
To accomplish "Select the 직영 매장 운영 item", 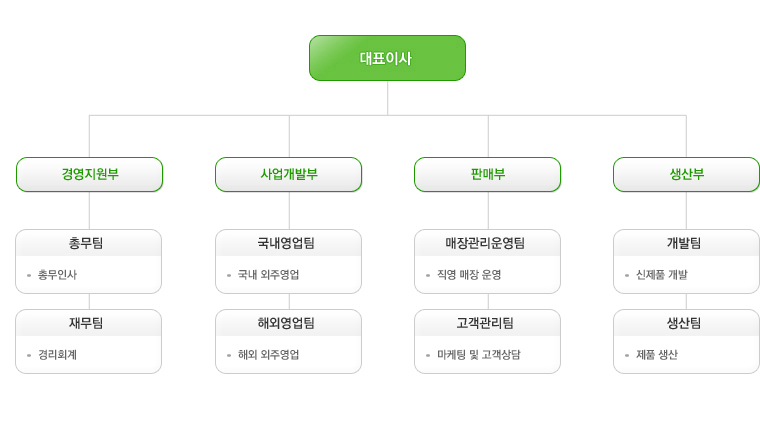I will pos(469,275).
